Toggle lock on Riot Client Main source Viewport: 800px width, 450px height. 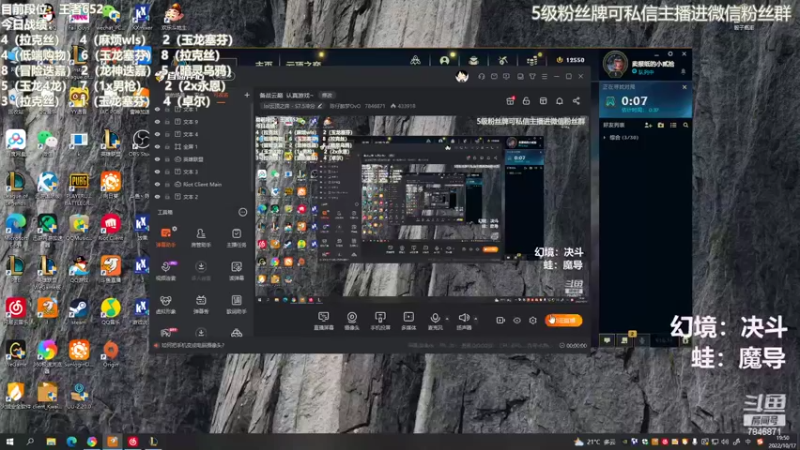point(167,184)
